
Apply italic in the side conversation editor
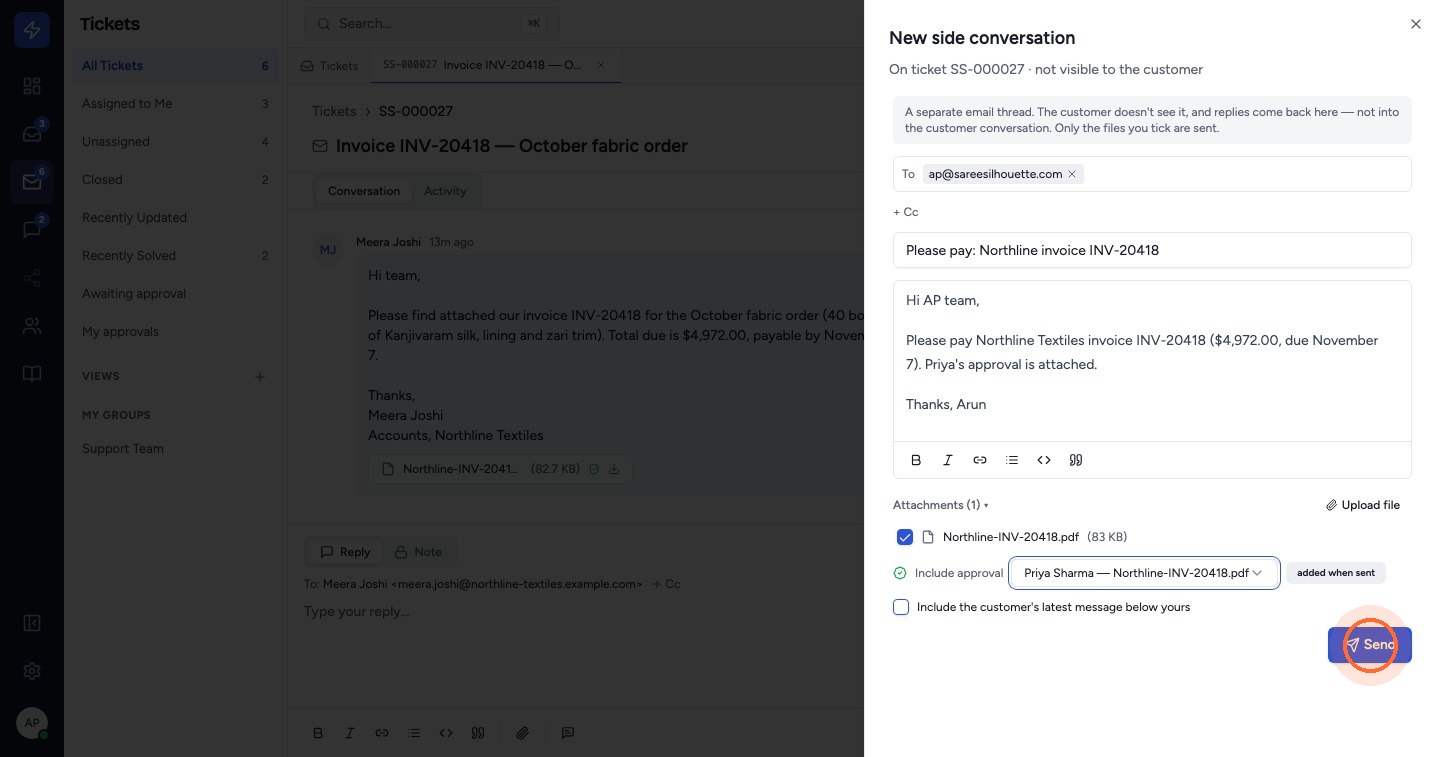click(x=948, y=460)
